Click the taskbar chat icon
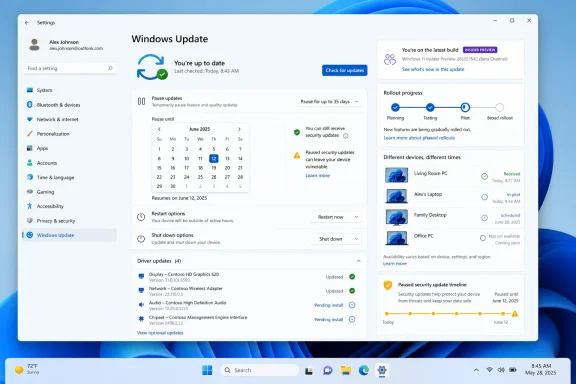576x384 pixels. coord(327,370)
